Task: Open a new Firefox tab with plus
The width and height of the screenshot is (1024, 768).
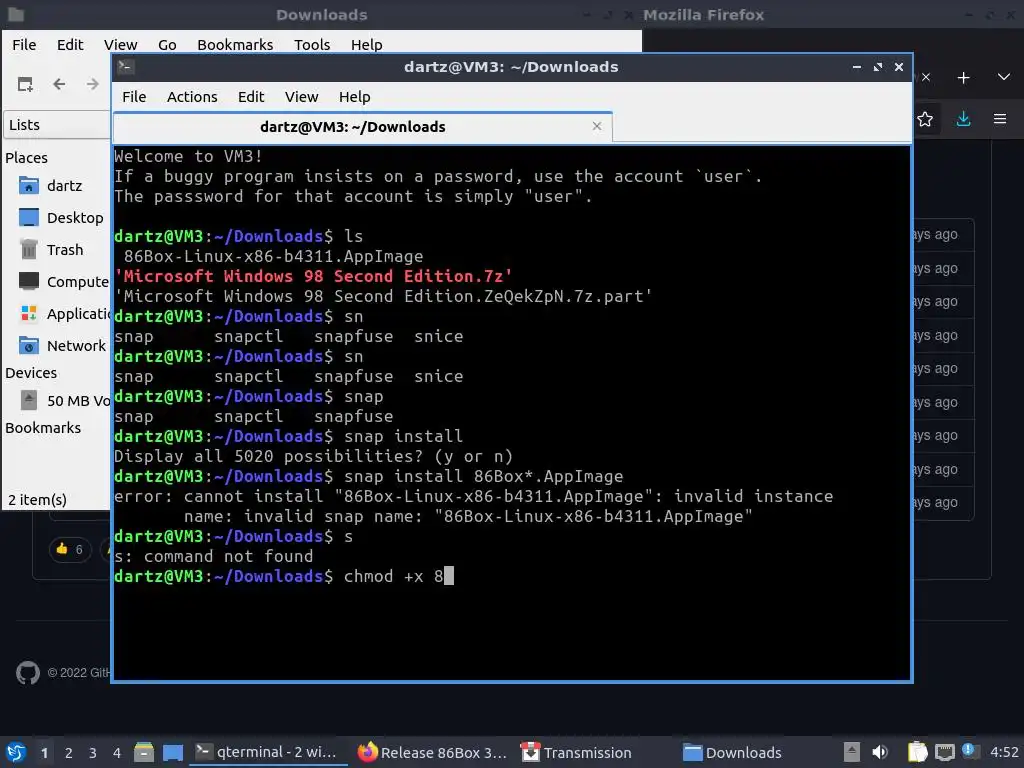Action: pos(963,78)
